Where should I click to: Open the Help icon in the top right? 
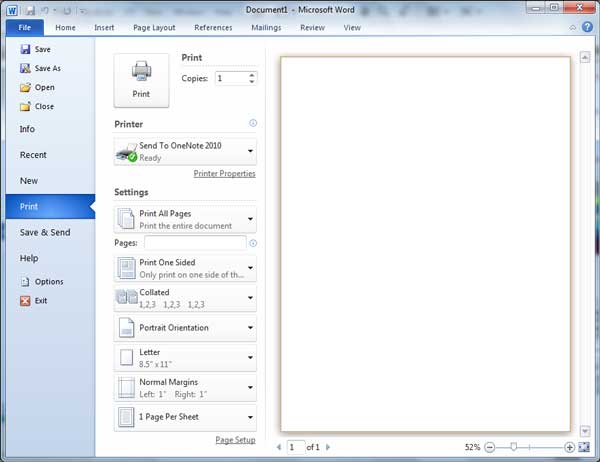pos(587,27)
